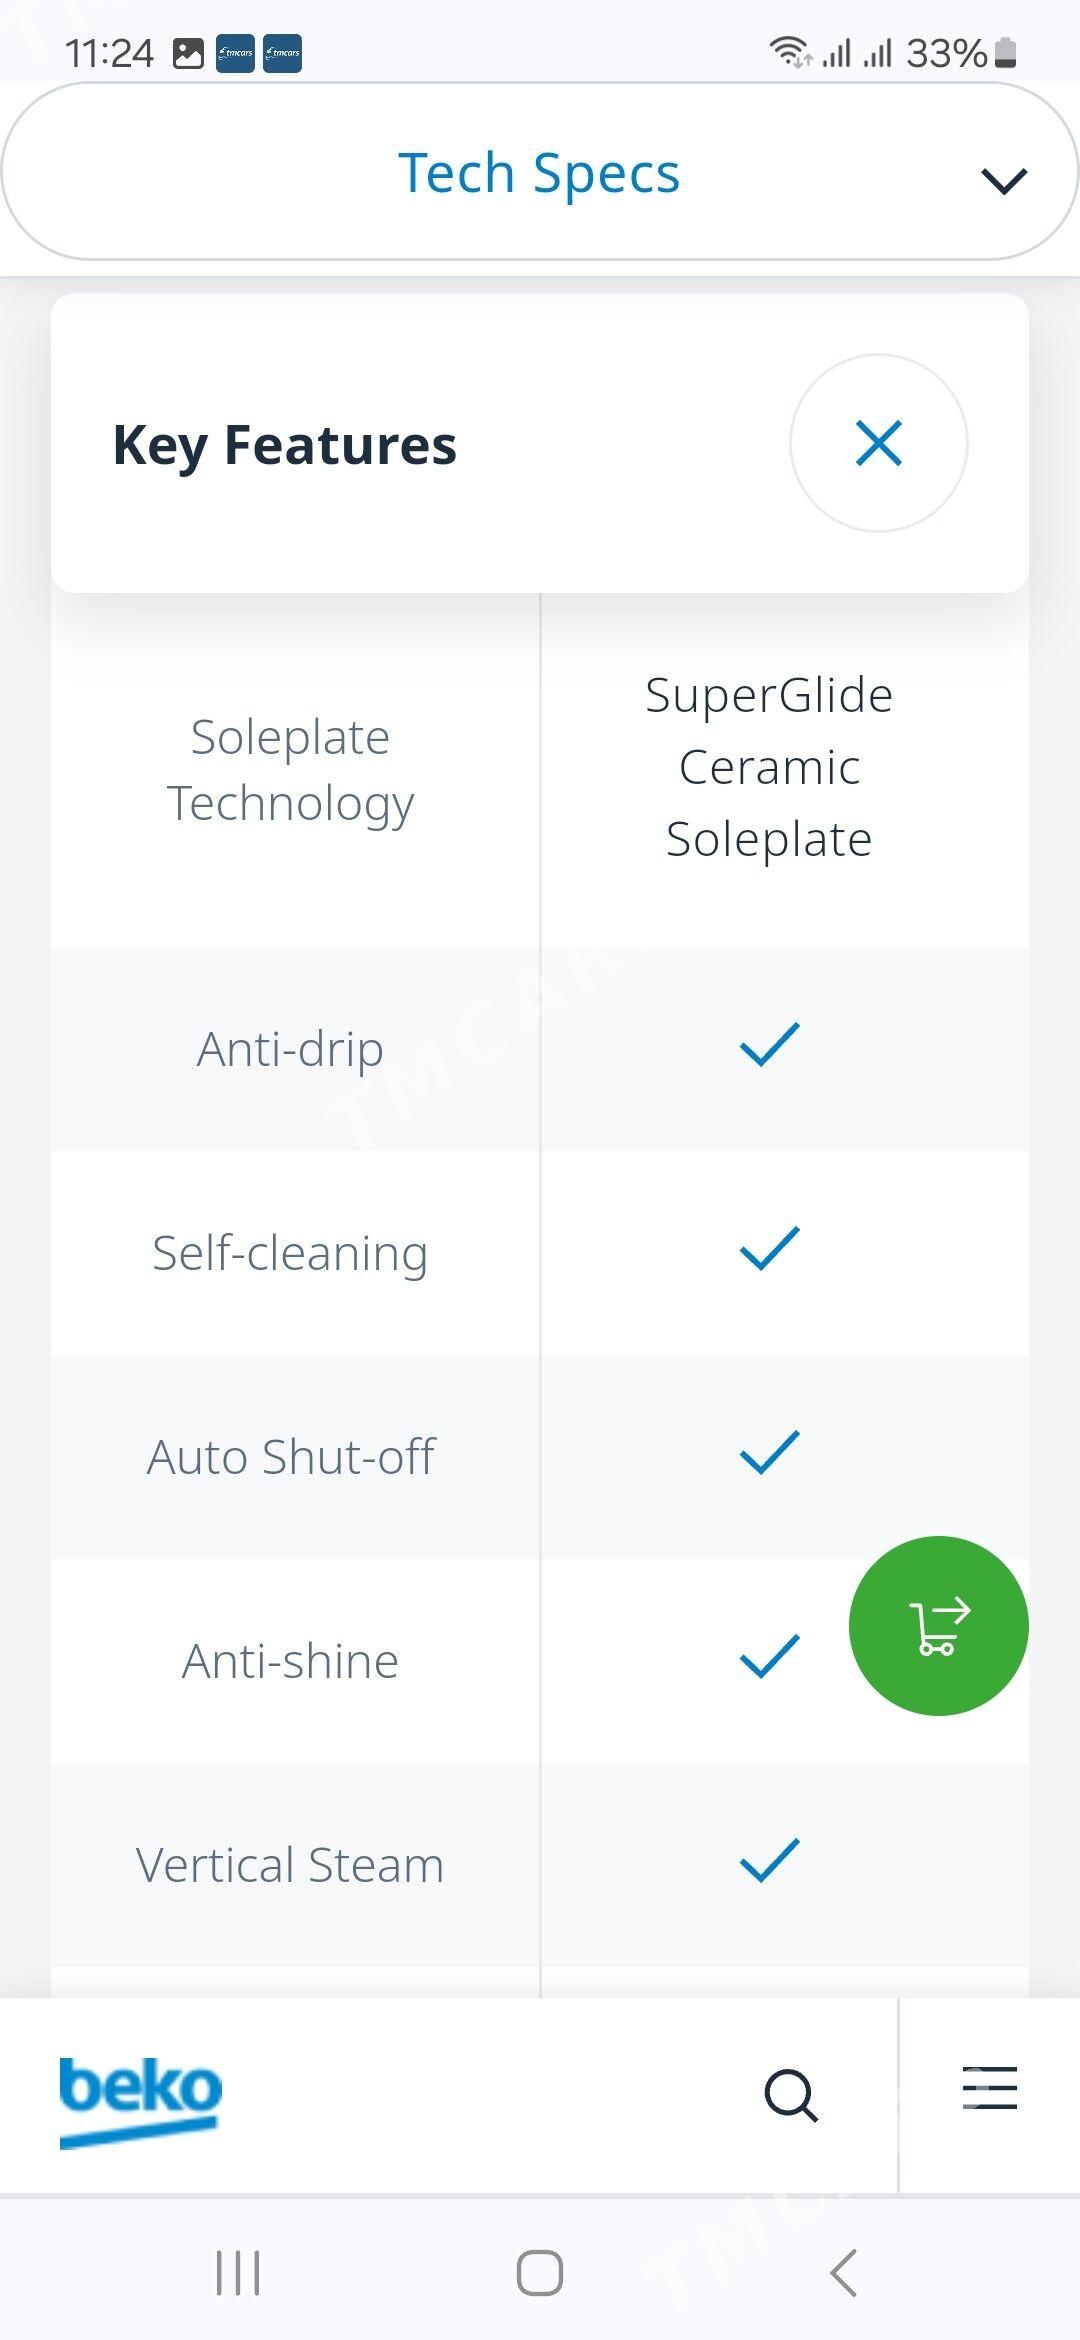Toggle the Key Features header
1080x2340 pixels.
(x=285, y=445)
